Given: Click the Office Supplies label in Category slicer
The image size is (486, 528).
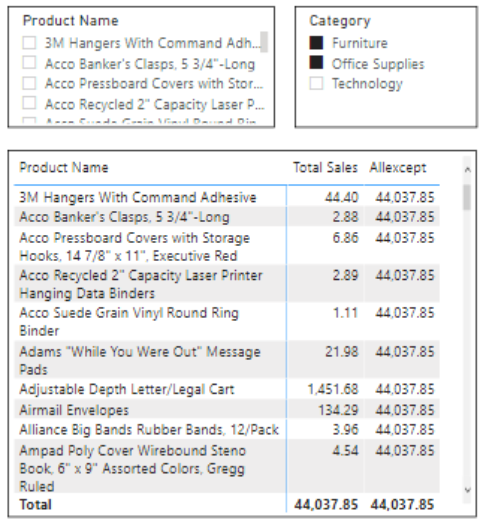Looking at the screenshot, I should [x=378, y=64].
